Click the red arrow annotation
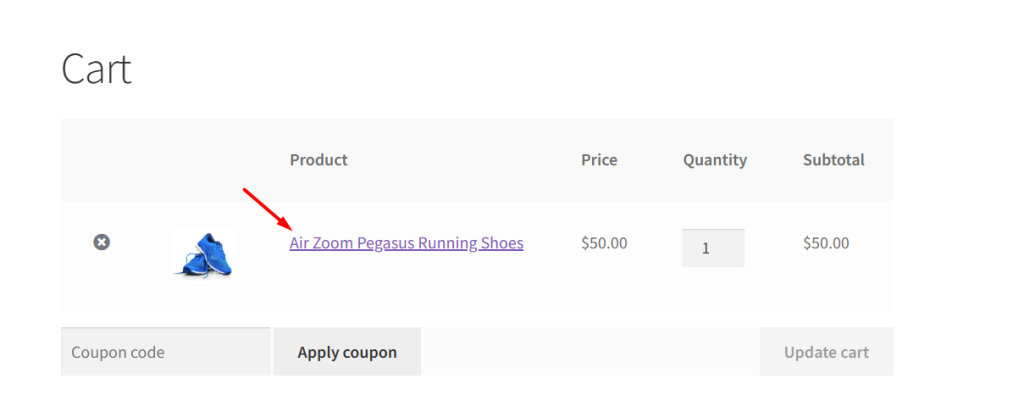 (x=266, y=206)
